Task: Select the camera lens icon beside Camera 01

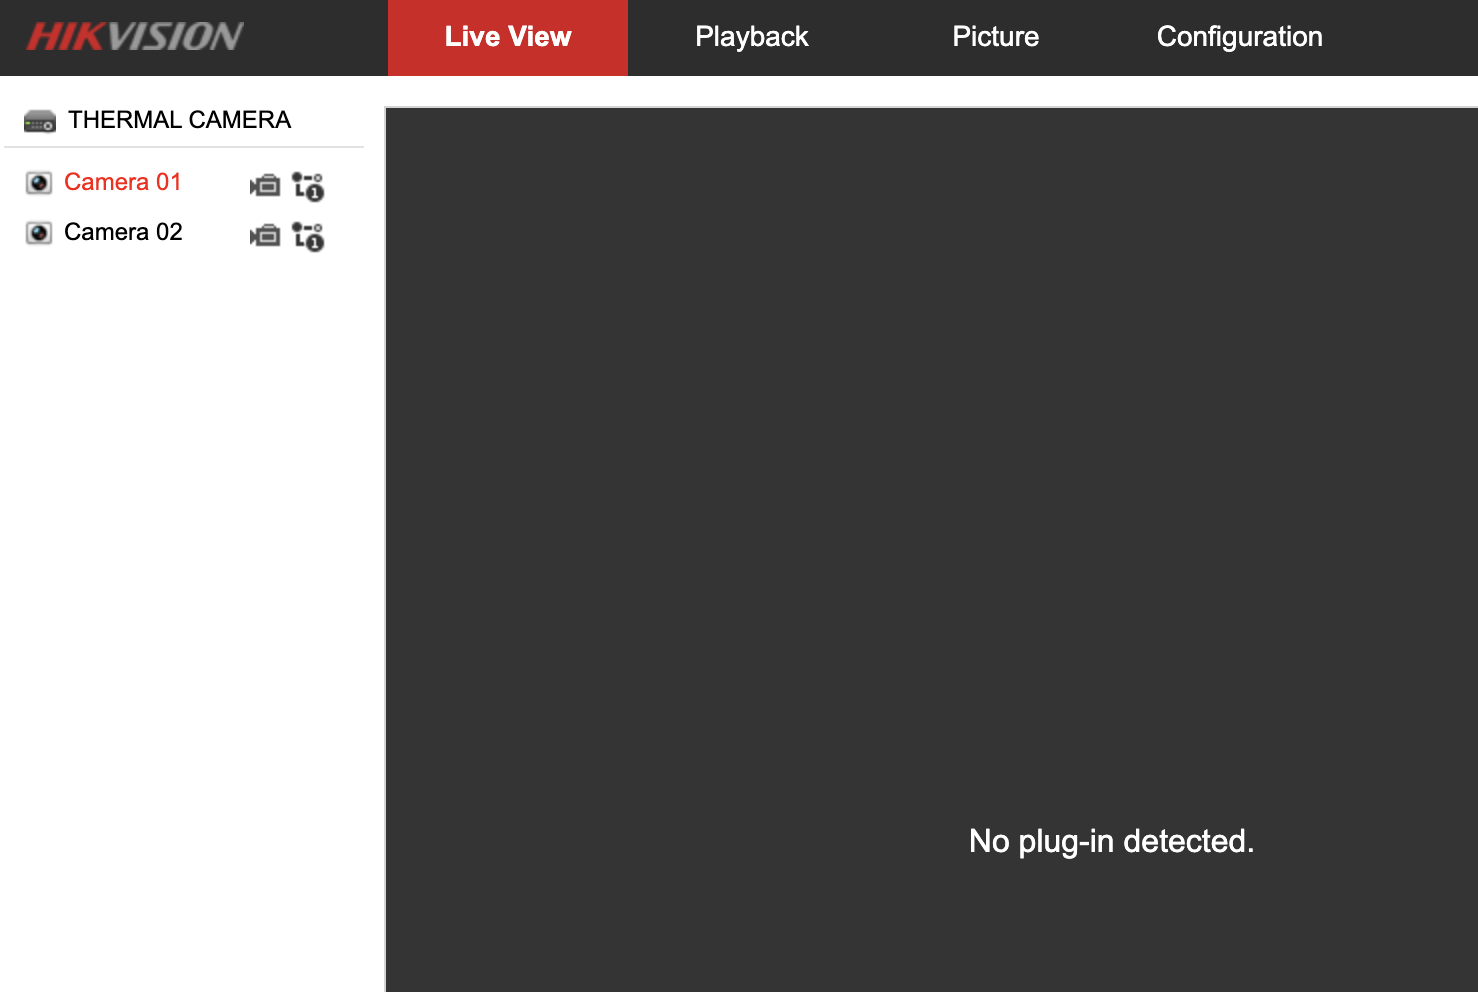Action: click(38, 183)
